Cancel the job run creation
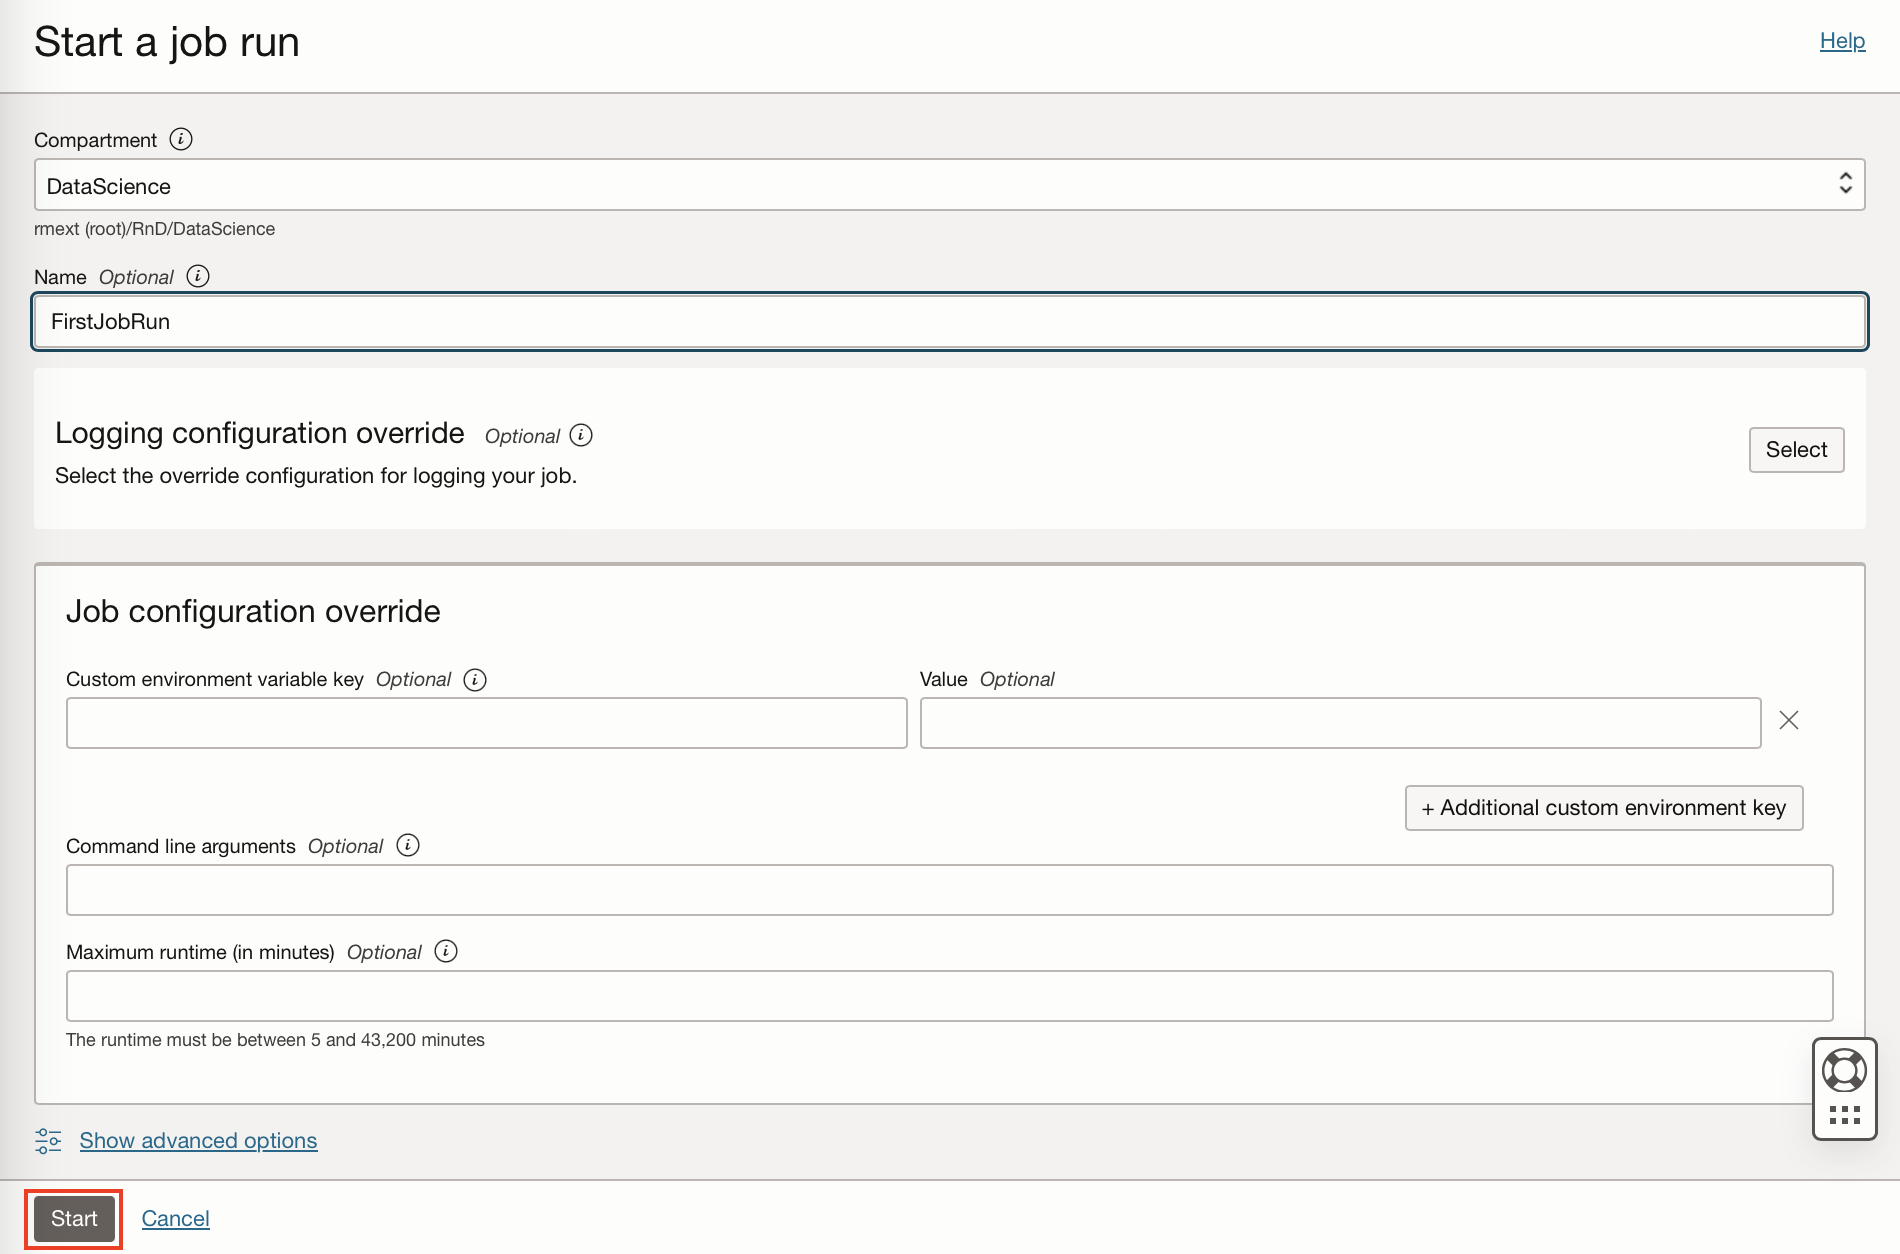1900x1254 pixels. point(175,1219)
